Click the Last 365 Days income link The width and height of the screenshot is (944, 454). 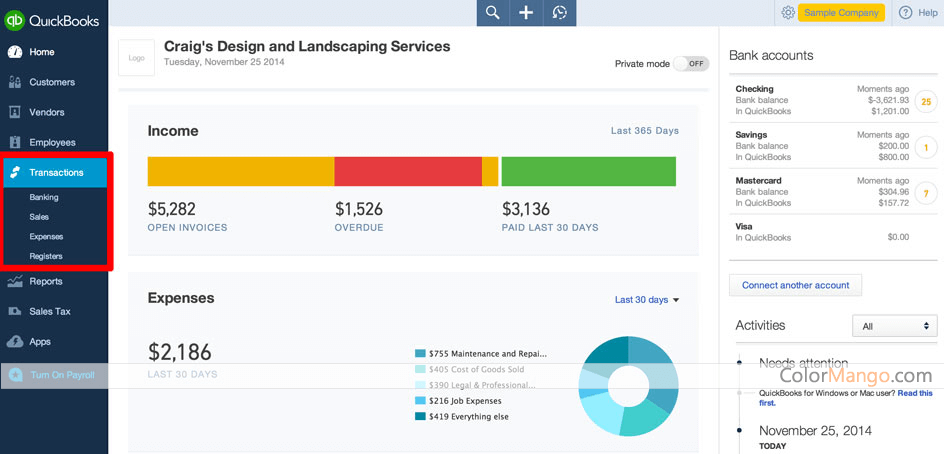click(x=645, y=131)
